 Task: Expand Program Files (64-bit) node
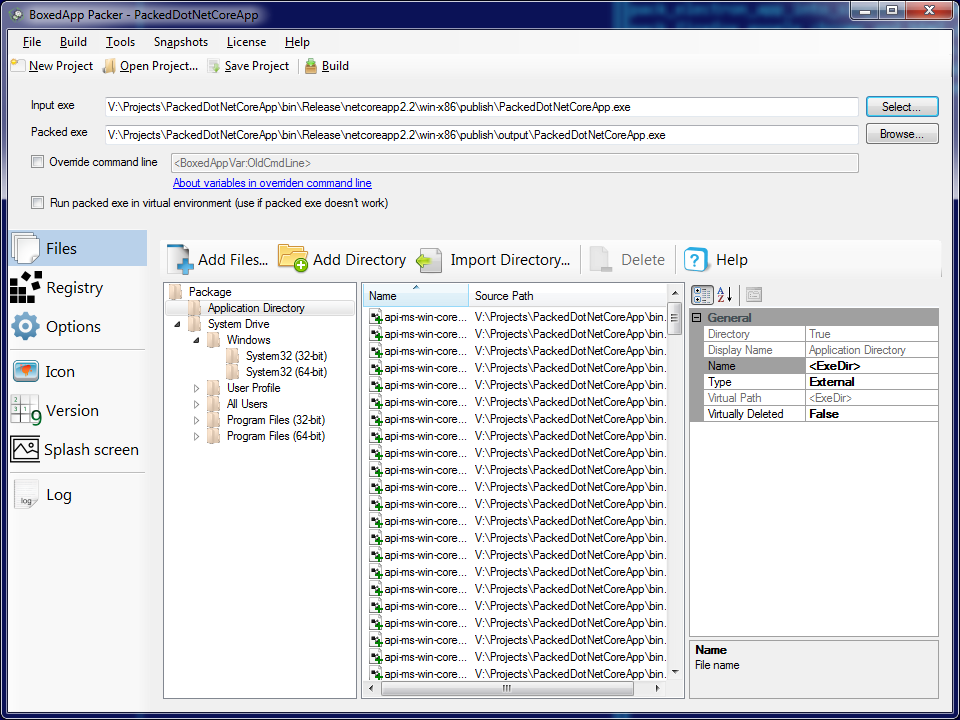[x=197, y=437]
